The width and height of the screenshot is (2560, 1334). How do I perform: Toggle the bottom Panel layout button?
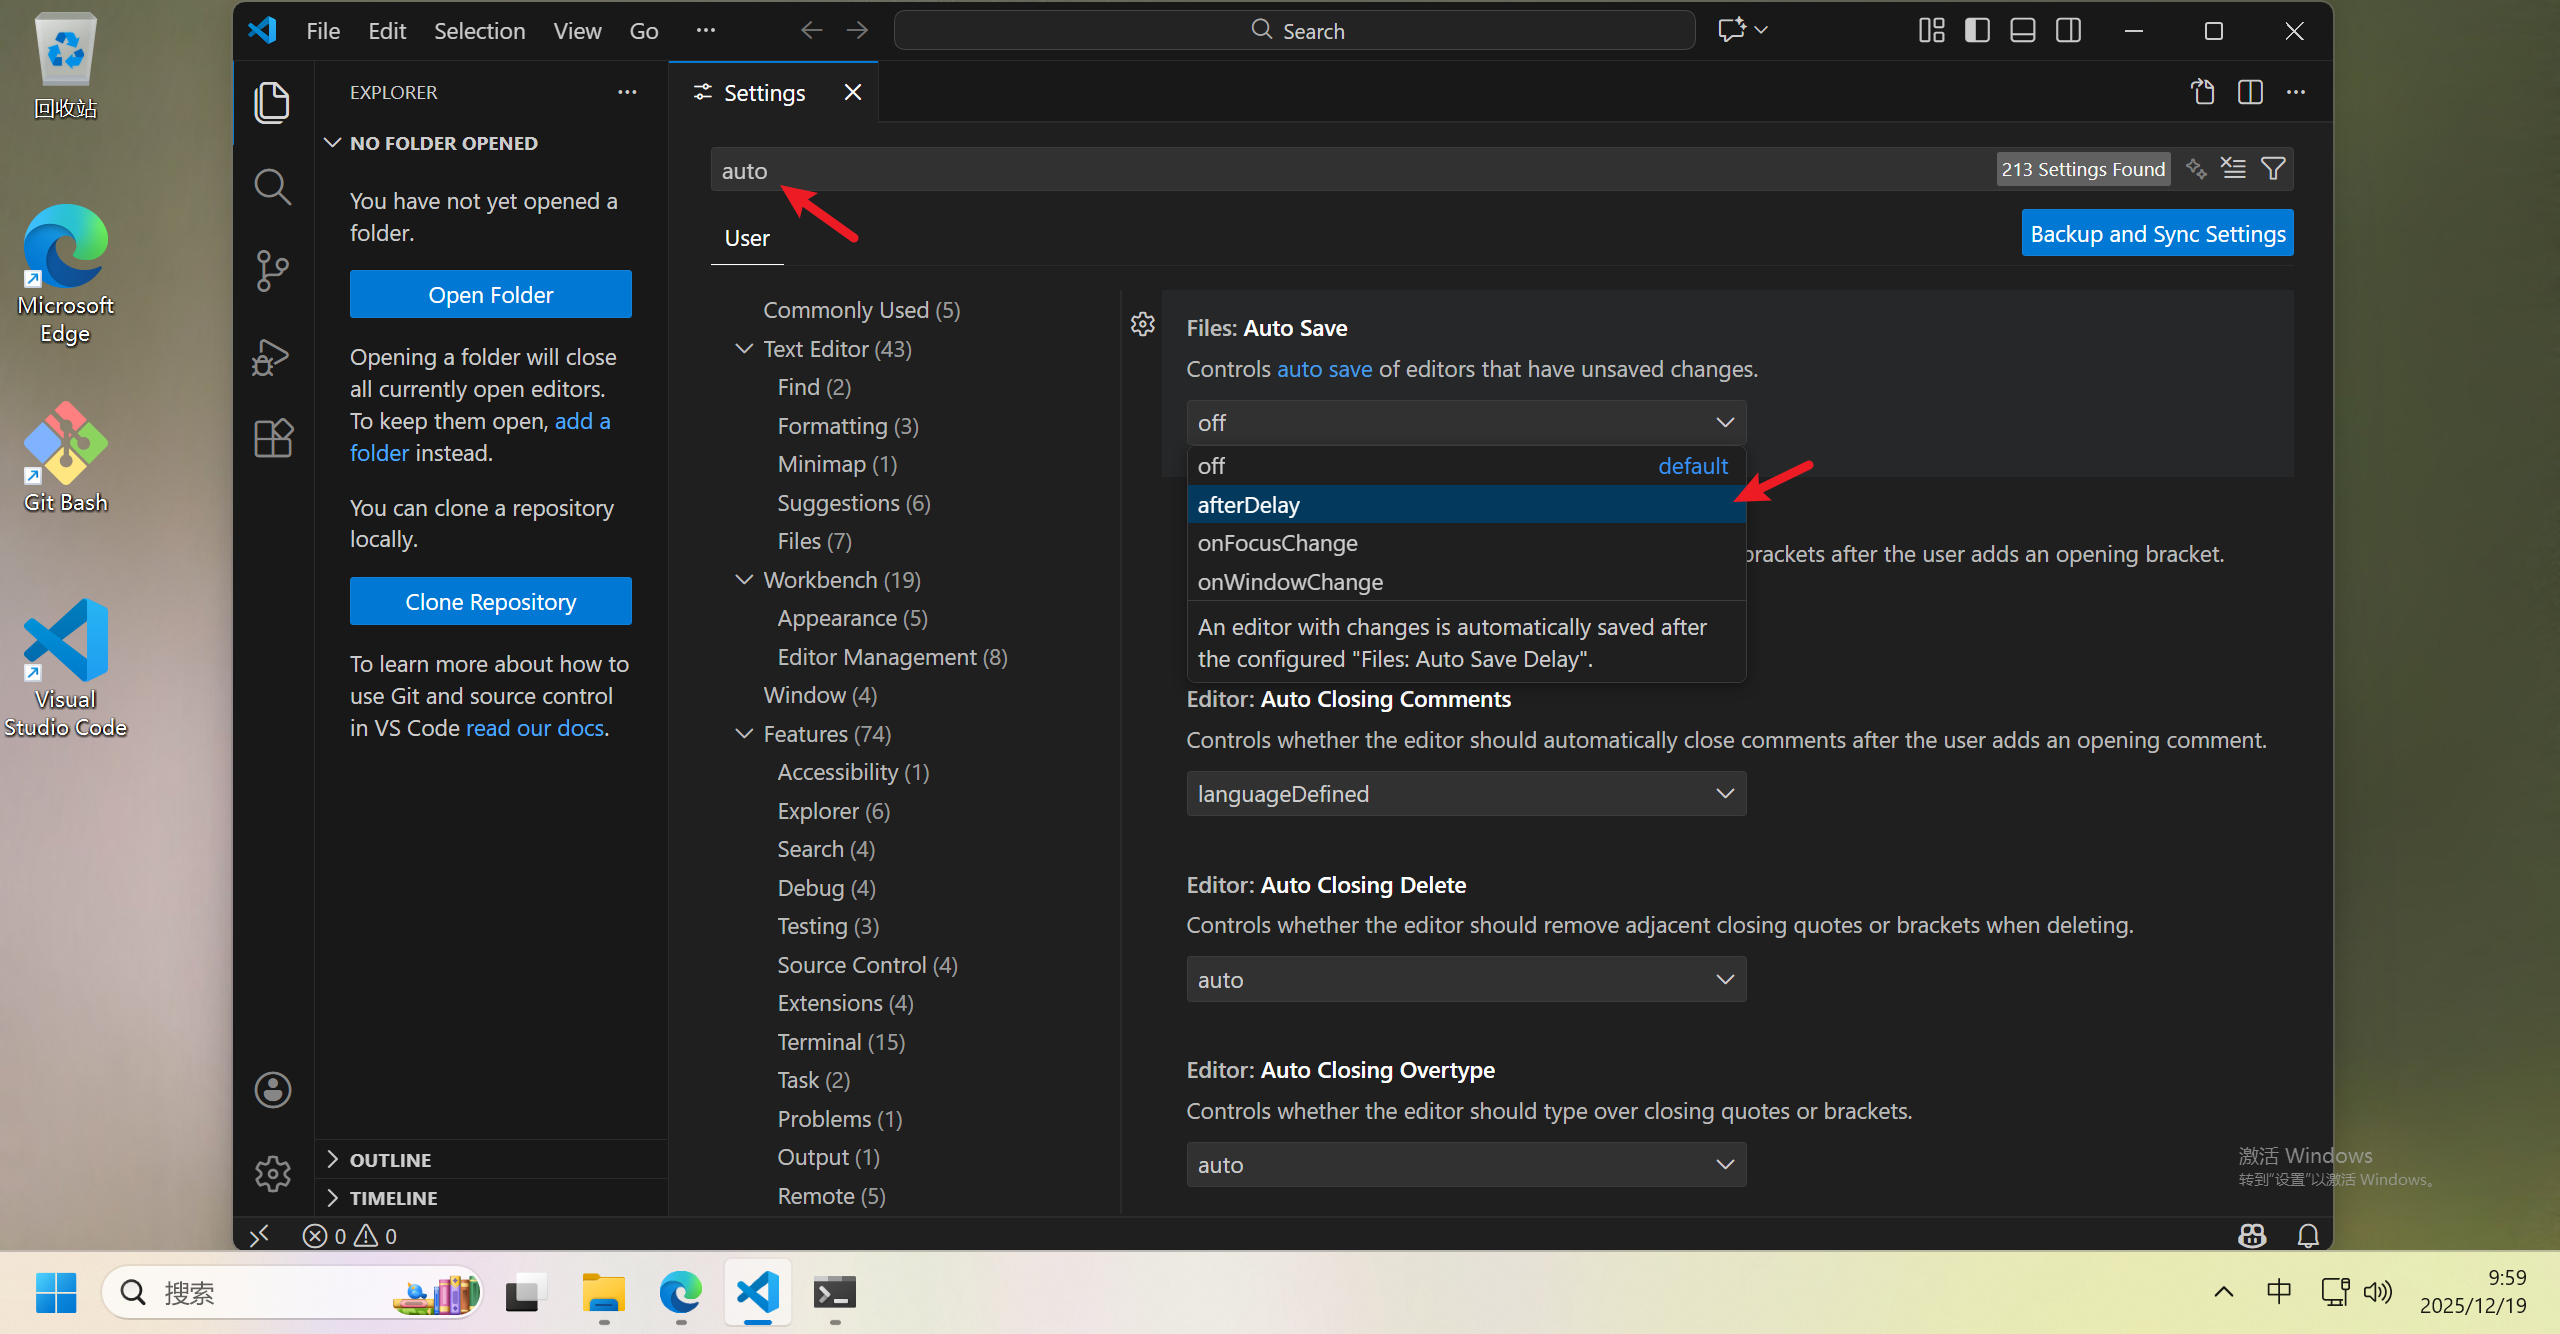[x=2022, y=31]
